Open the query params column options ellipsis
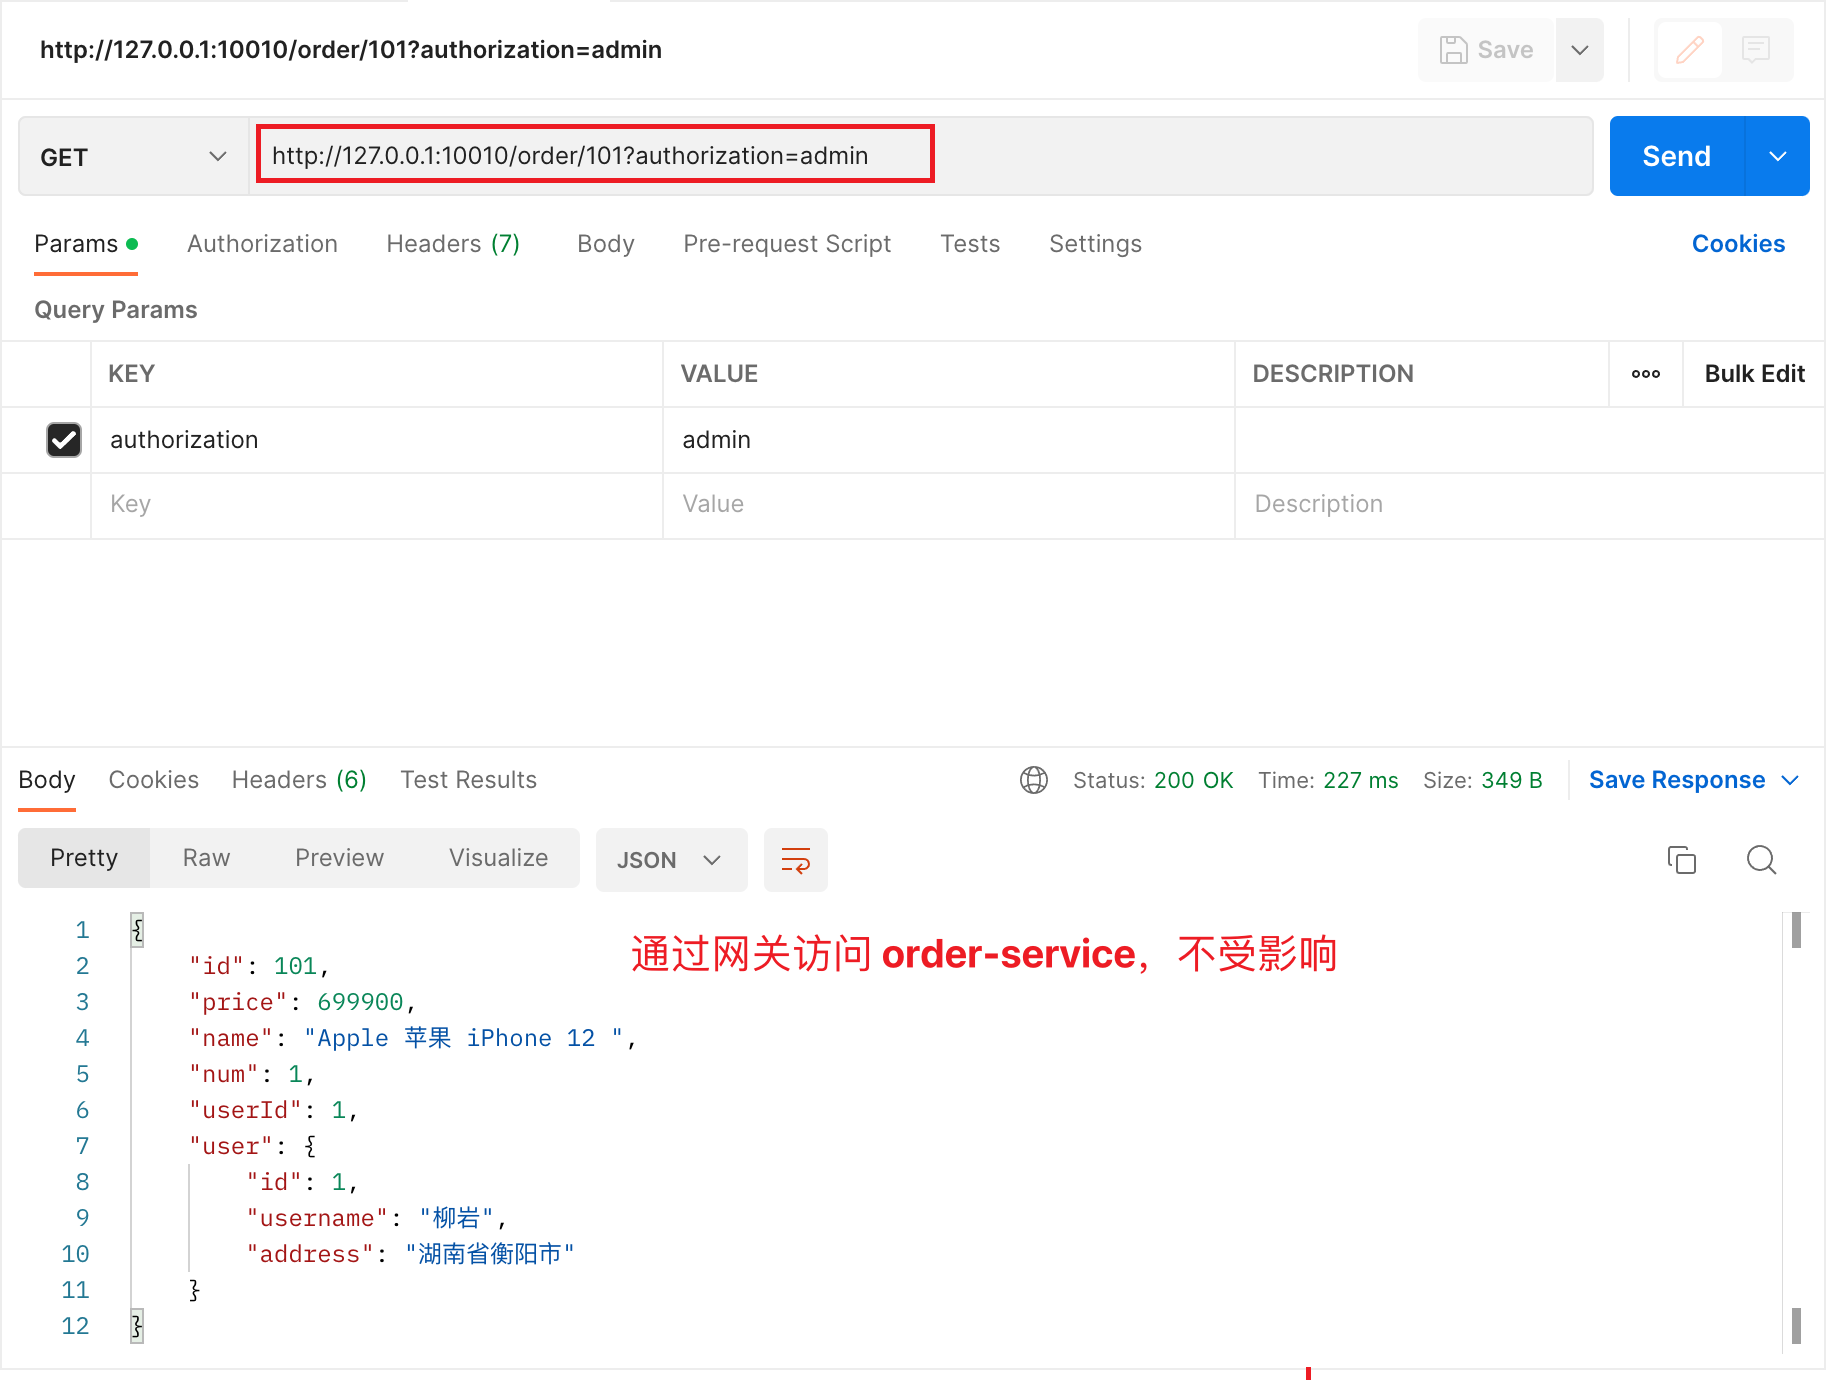The width and height of the screenshot is (1826, 1380). click(1646, 374)
